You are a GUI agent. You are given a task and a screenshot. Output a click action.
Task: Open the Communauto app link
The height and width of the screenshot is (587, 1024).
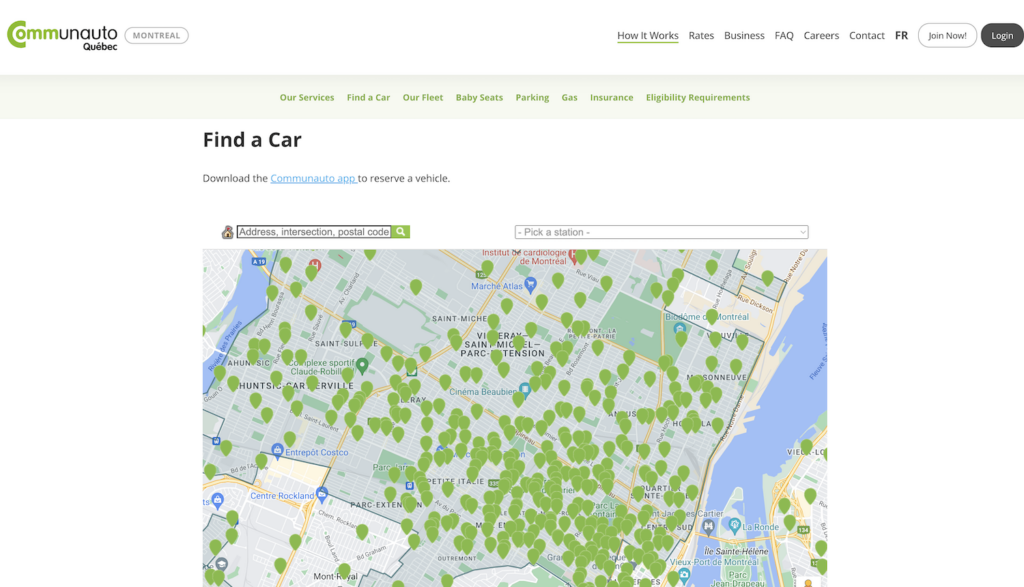pyautogui.click(x=312, y=178)
